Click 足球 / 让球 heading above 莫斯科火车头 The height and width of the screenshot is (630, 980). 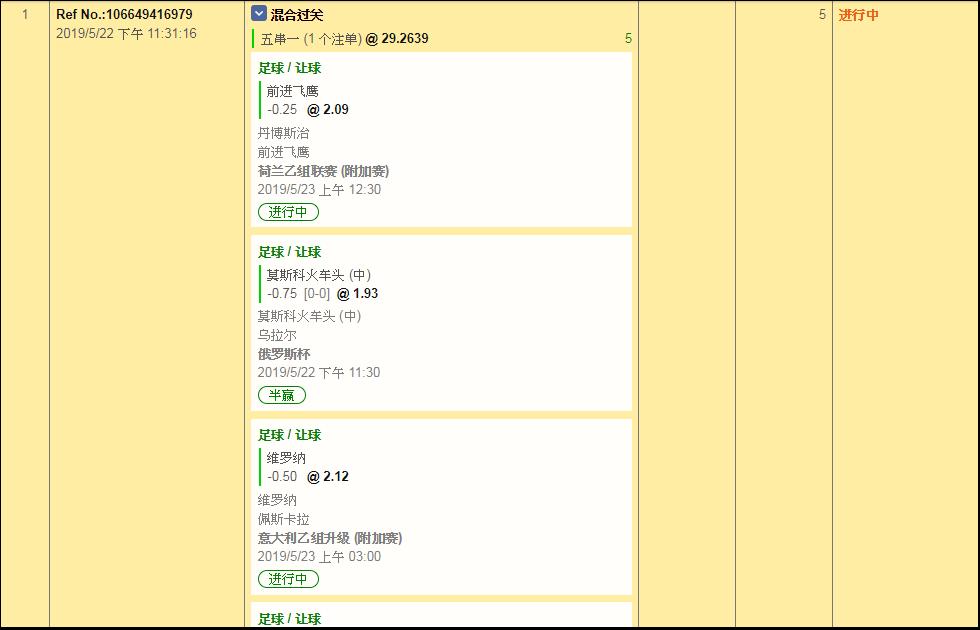[x=289, y=252]
